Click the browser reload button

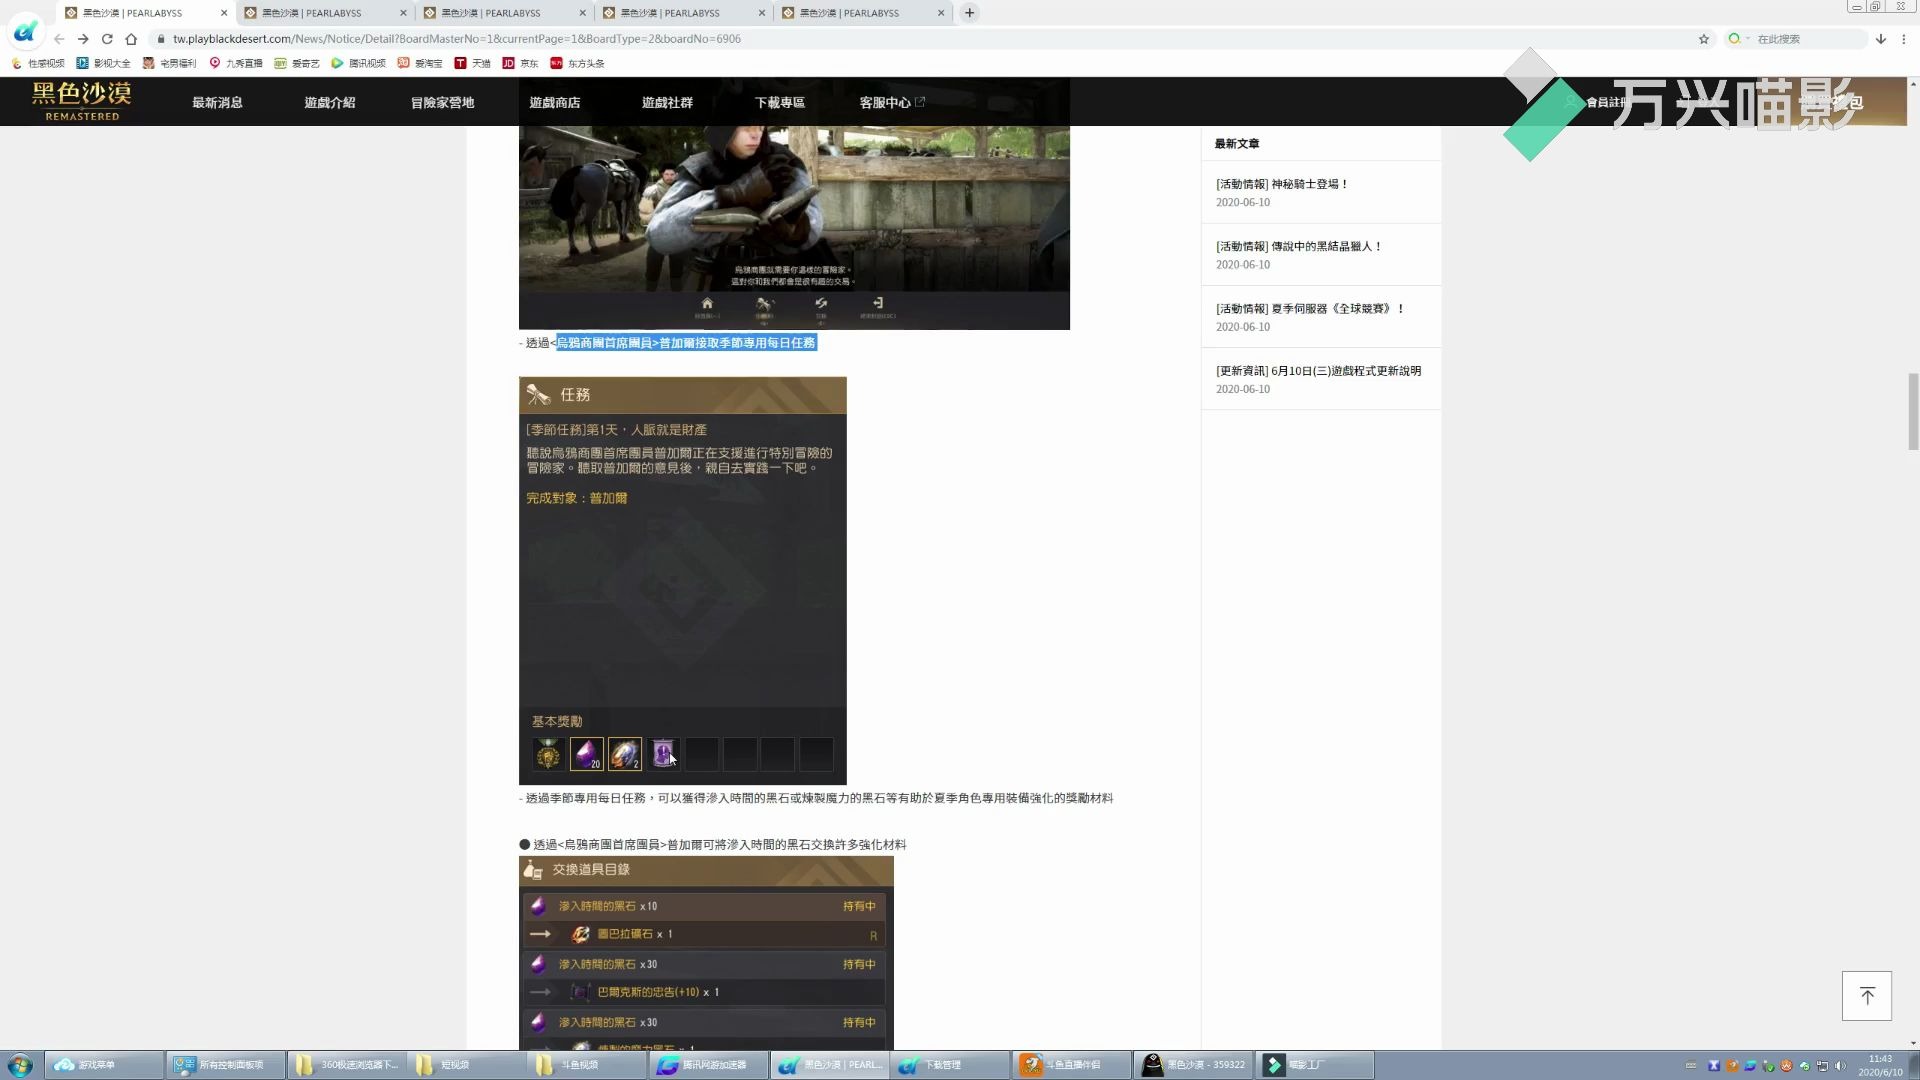pos(107,39)
